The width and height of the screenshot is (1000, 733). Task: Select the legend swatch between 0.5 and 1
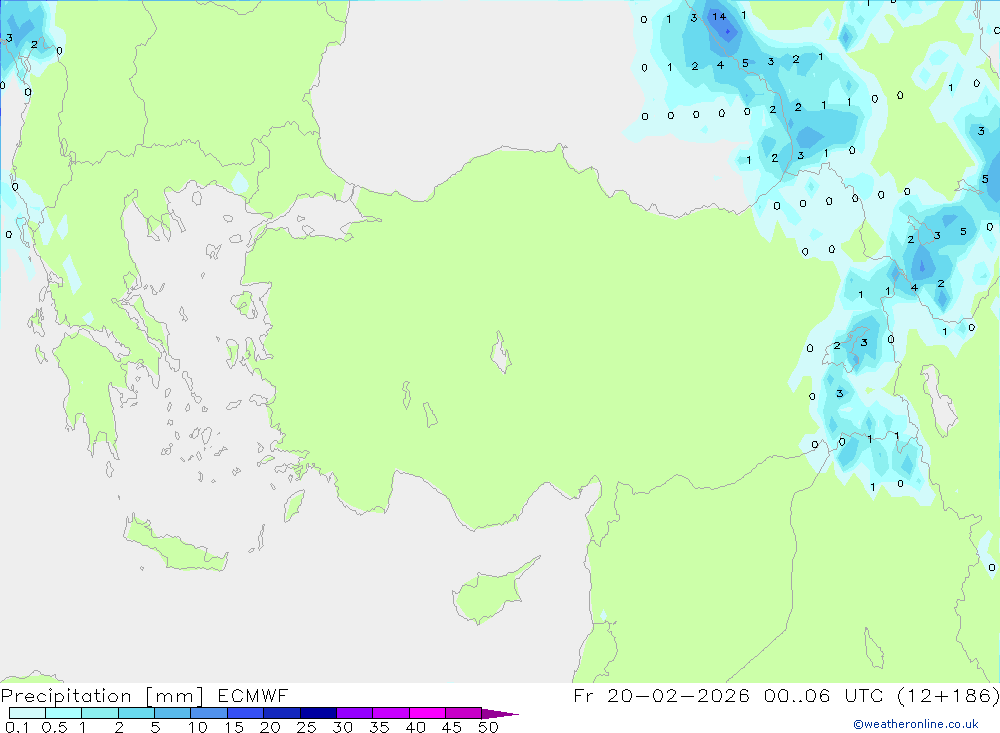point(64,713)
